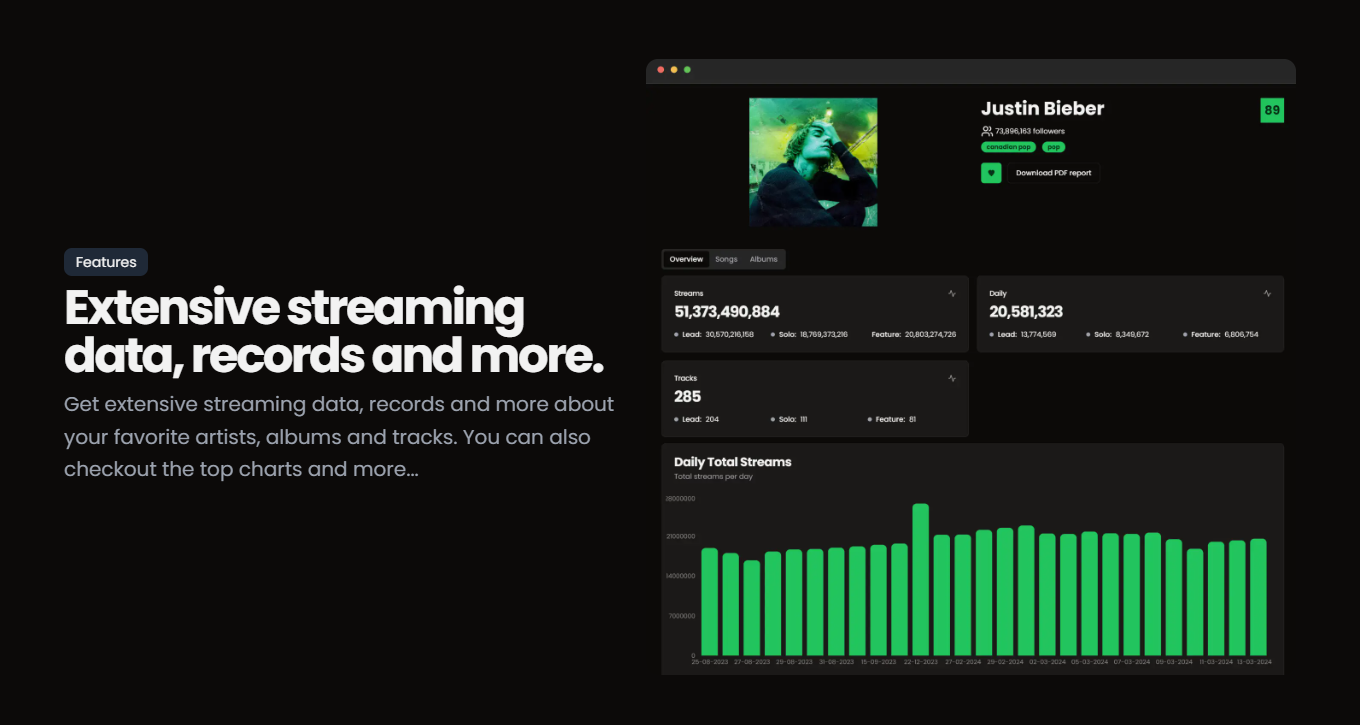Click the Total streams per day subtitle
The image size is (1360, 725).
(x=713, y=477)
